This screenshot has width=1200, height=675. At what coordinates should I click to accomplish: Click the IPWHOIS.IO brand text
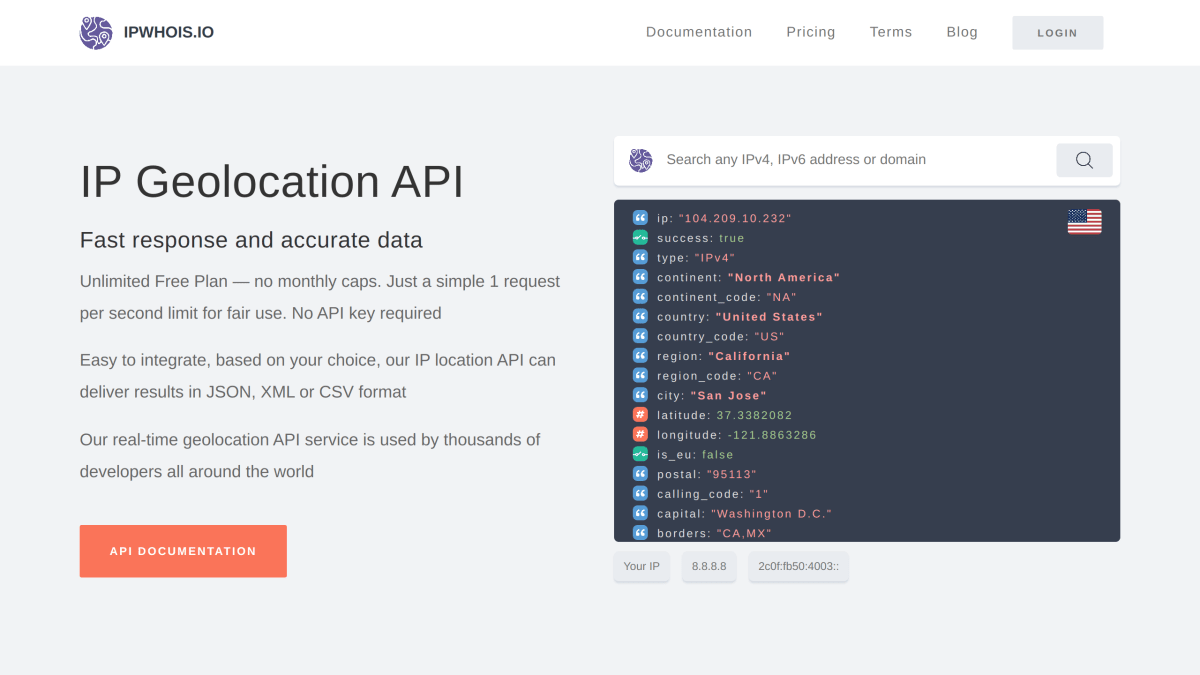coord(169,33)
